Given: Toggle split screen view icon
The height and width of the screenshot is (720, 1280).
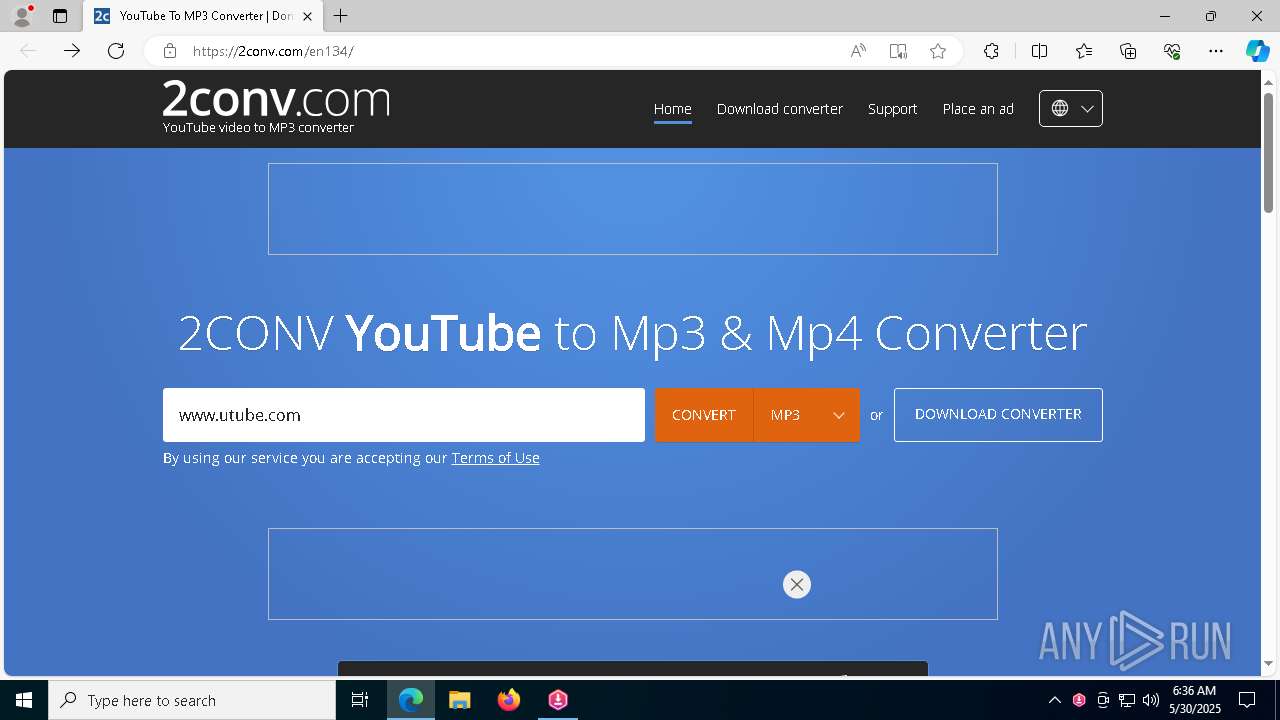Looking at the screenshot, I should [x=1039, y=51].
